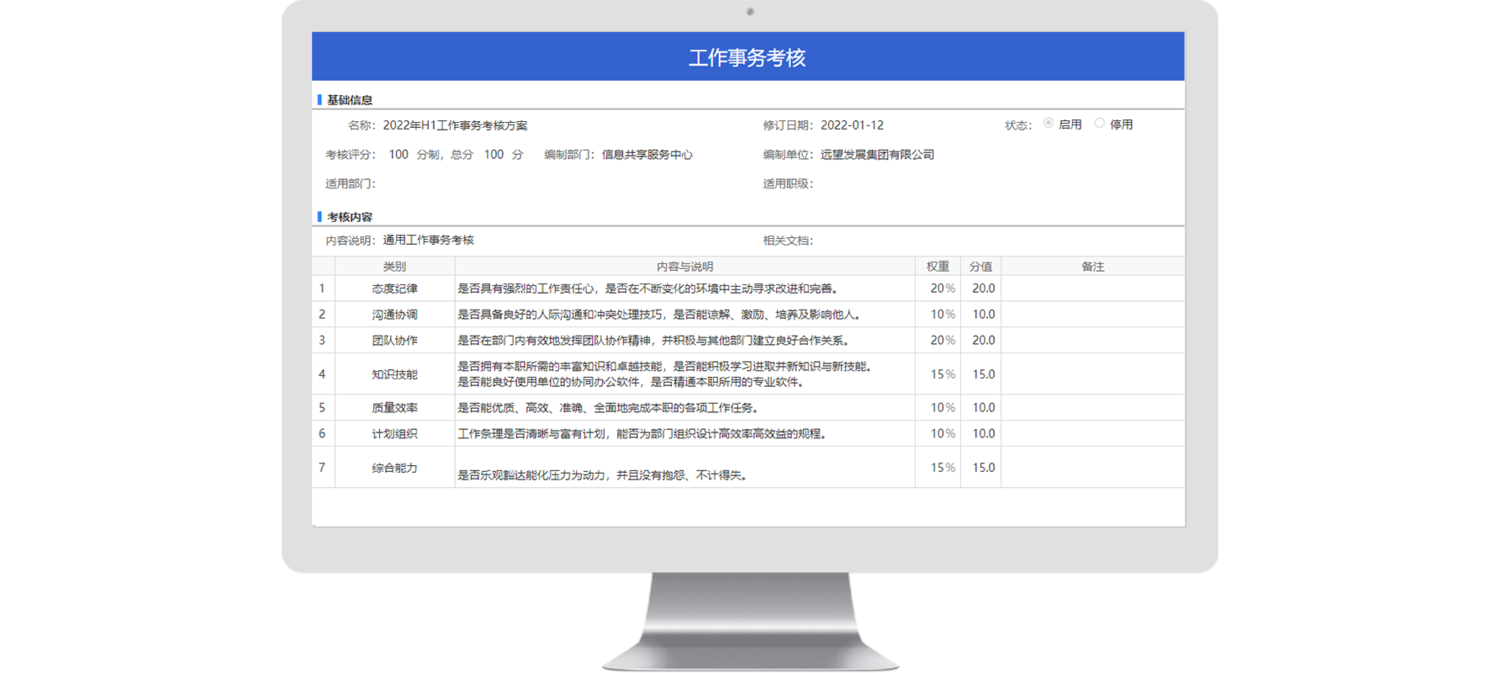This screenshot has height=673, width=1500.
Task: Select row number 6 for 计划组织
Action: click(322, 434)
